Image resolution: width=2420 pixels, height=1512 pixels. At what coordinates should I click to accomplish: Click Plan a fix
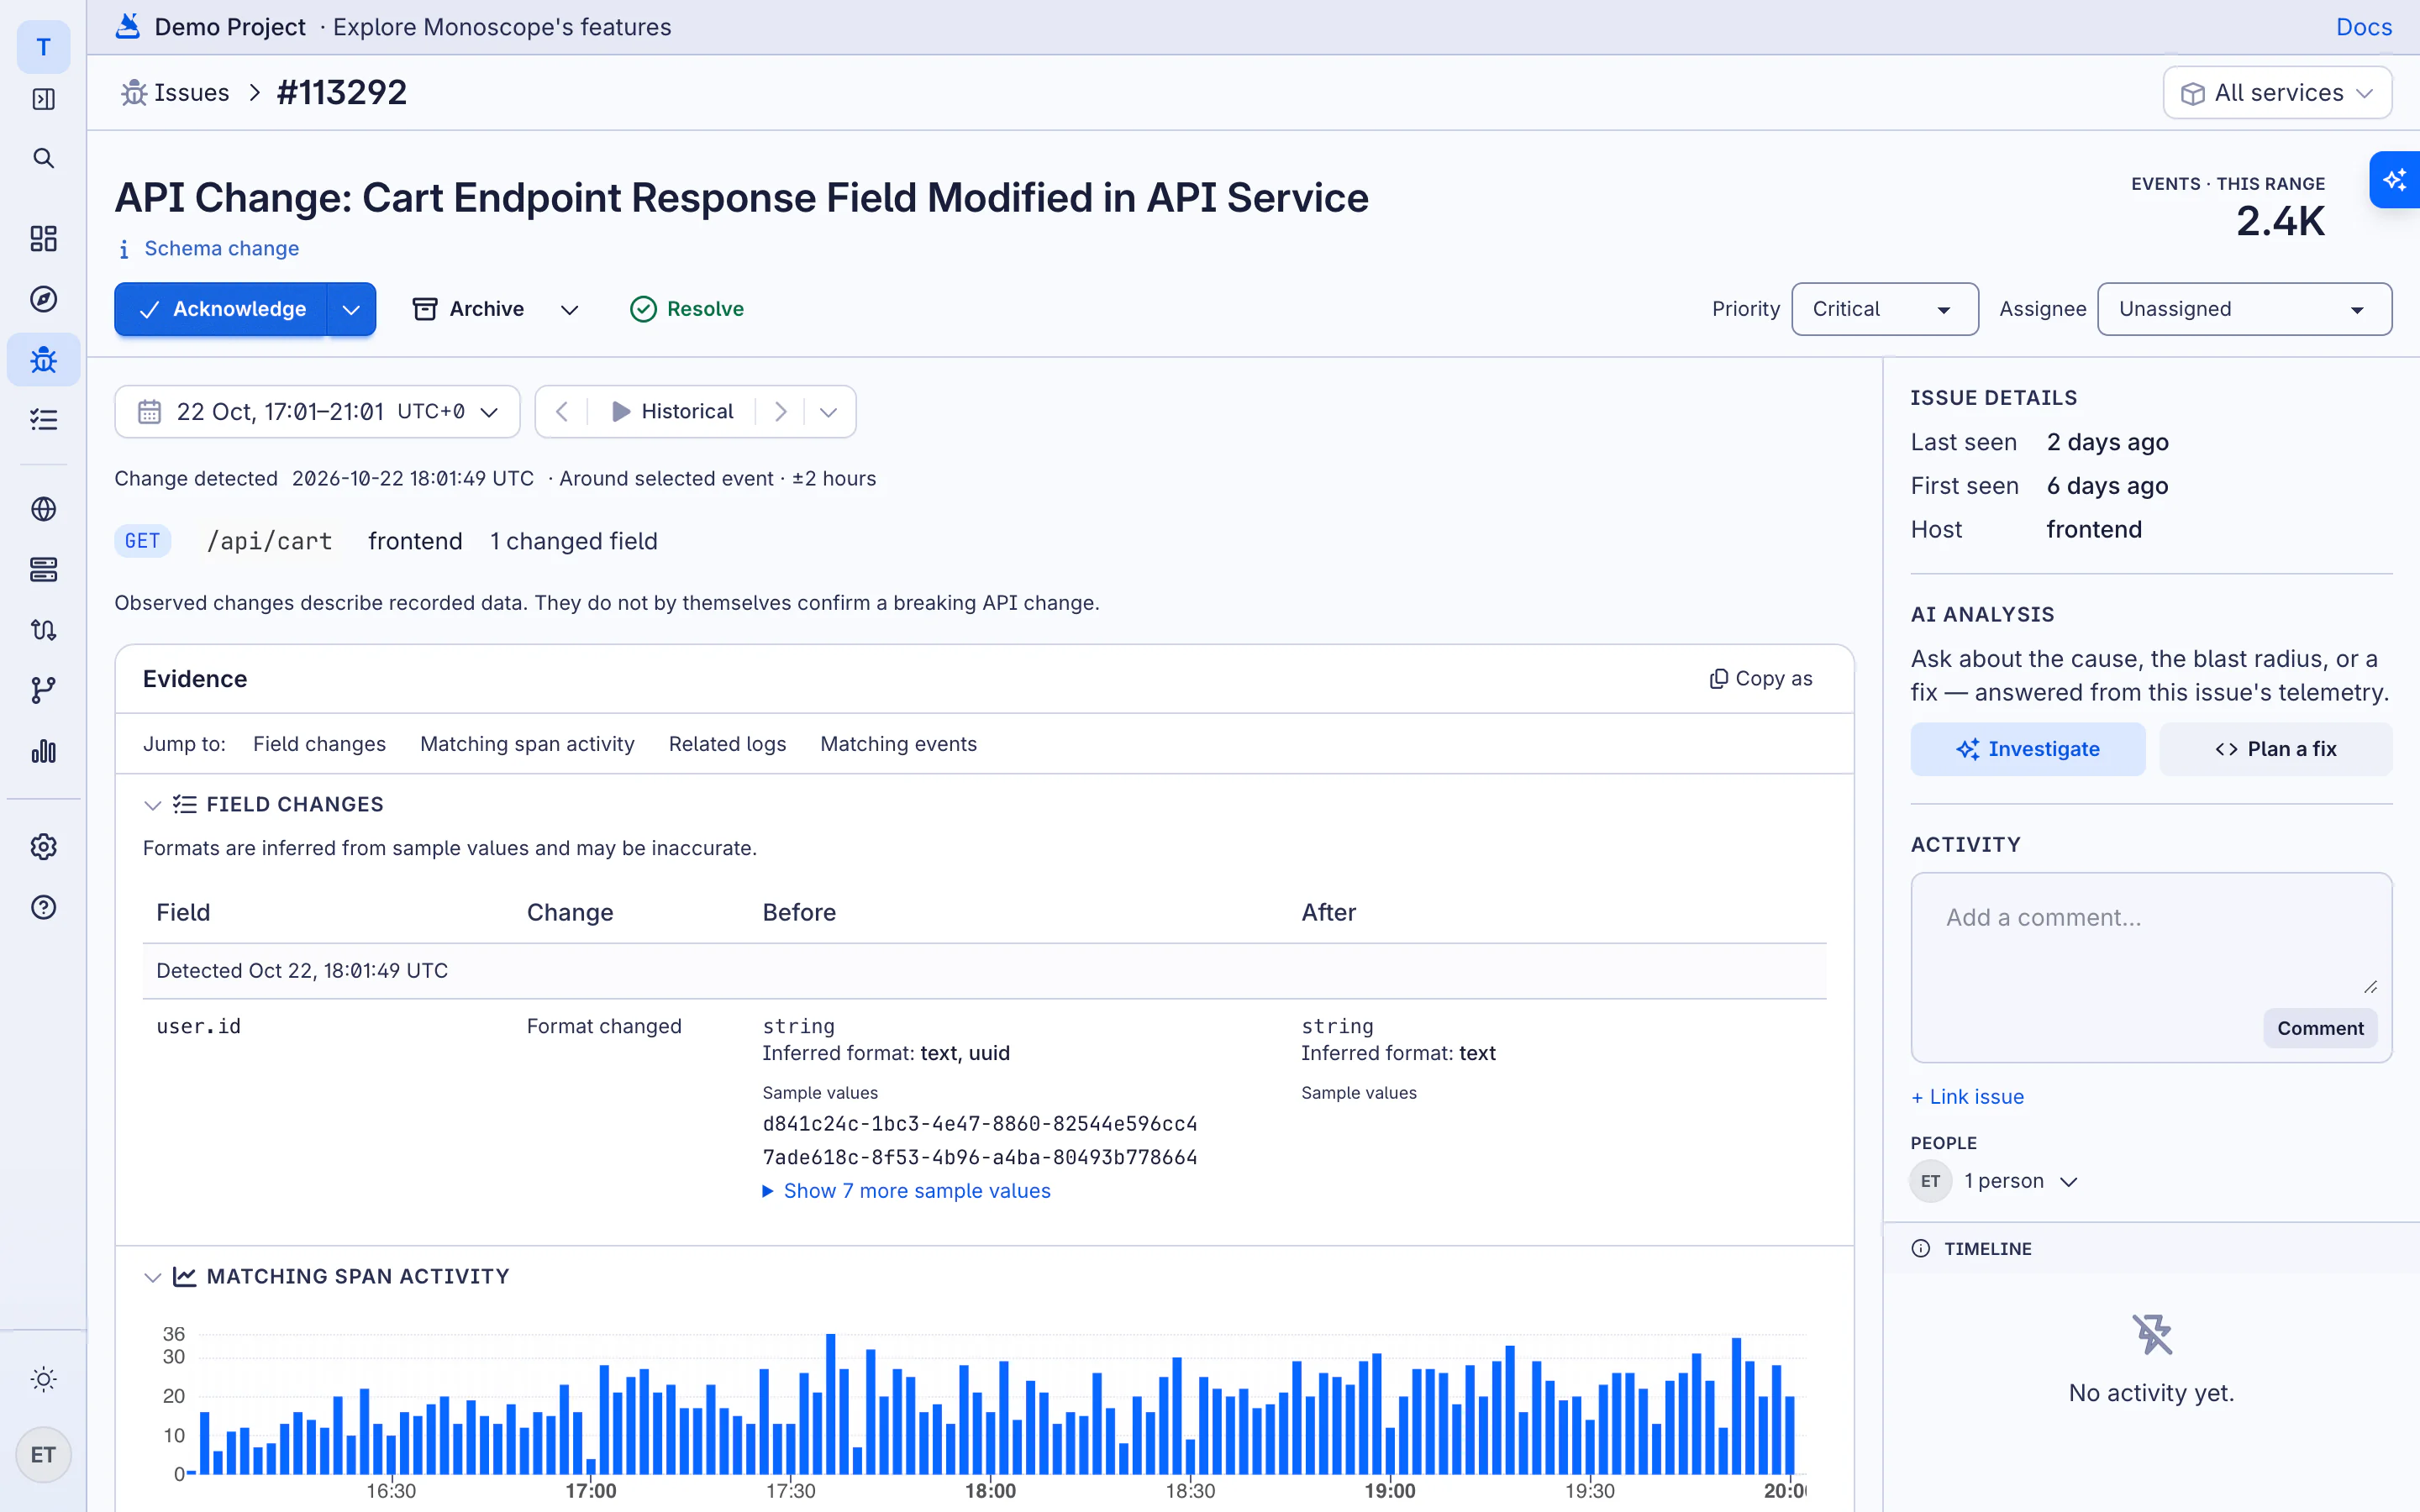click(x=2276, y=749)
